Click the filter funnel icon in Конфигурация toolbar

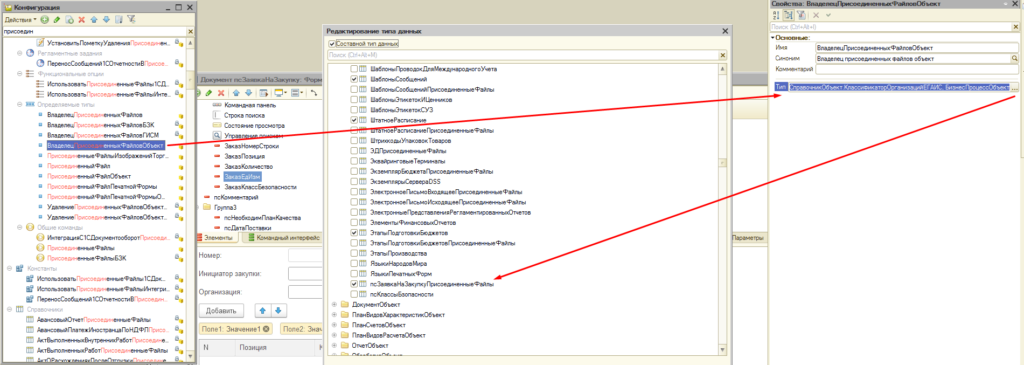(x=131, y=20)
